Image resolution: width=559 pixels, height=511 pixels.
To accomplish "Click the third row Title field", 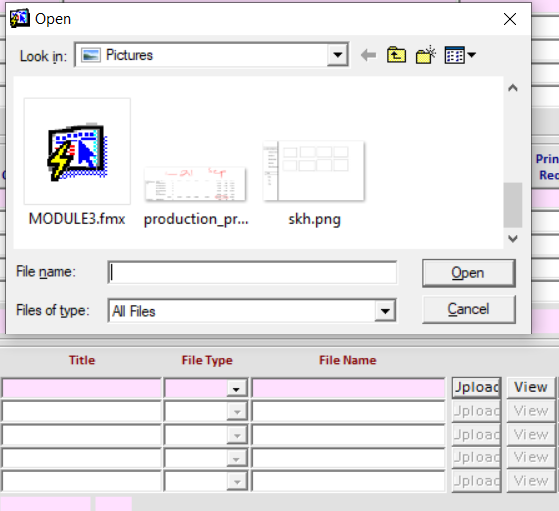I will [82, 435].
